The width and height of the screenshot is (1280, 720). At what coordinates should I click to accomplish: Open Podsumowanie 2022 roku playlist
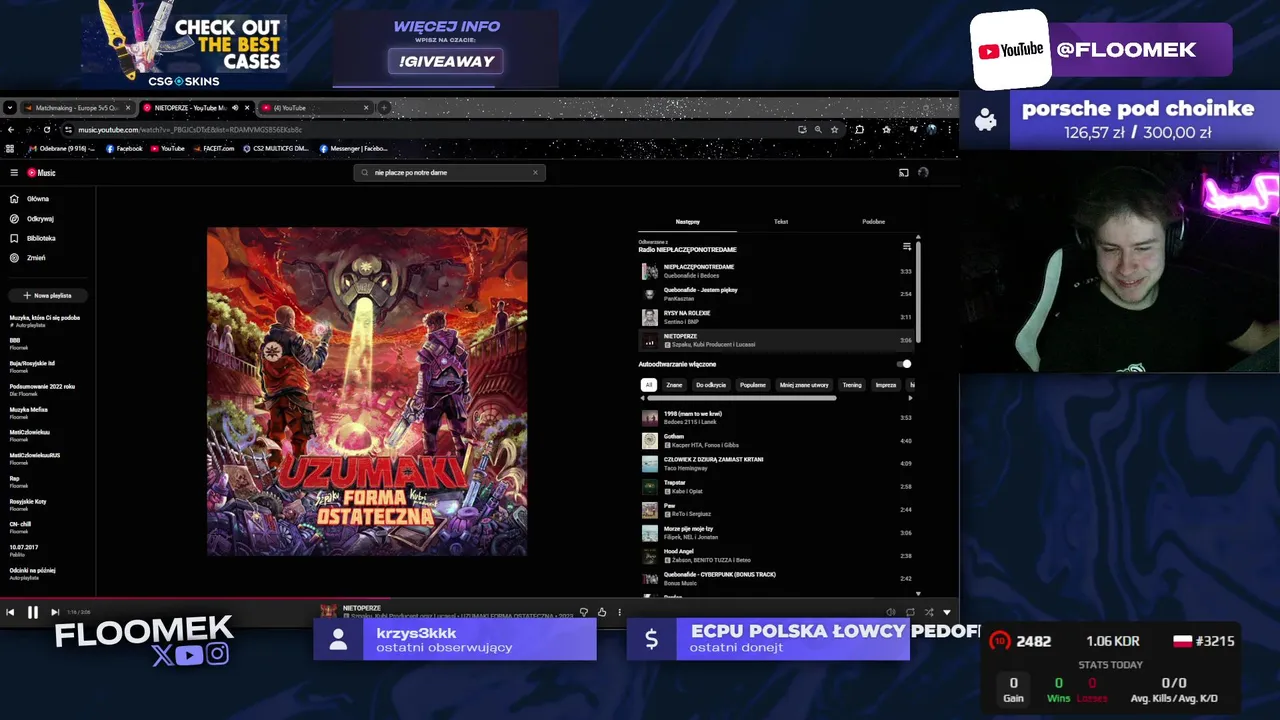47,389
